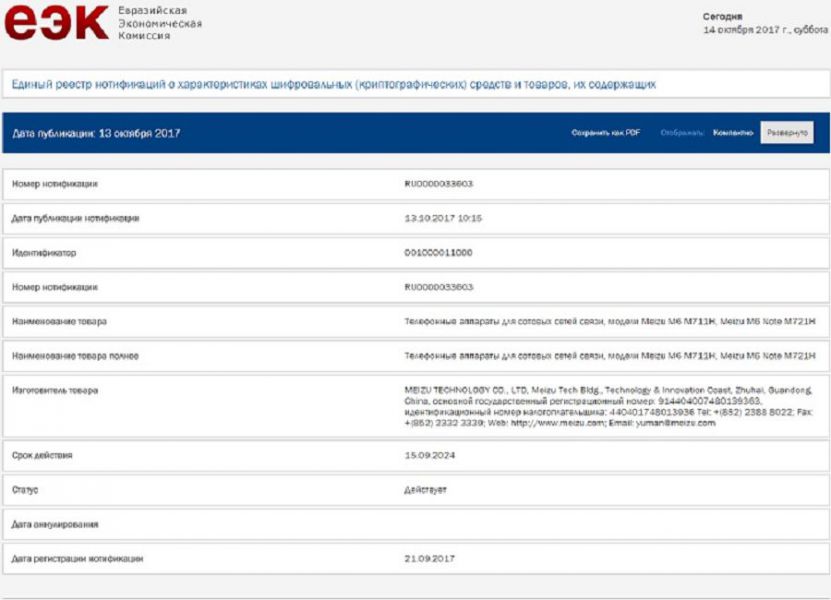Image resolution: width=831 pixels, height=600 pixels.
Task: Select publication date value 13.10.2017 10:15
Action: (x=443, y=218)
